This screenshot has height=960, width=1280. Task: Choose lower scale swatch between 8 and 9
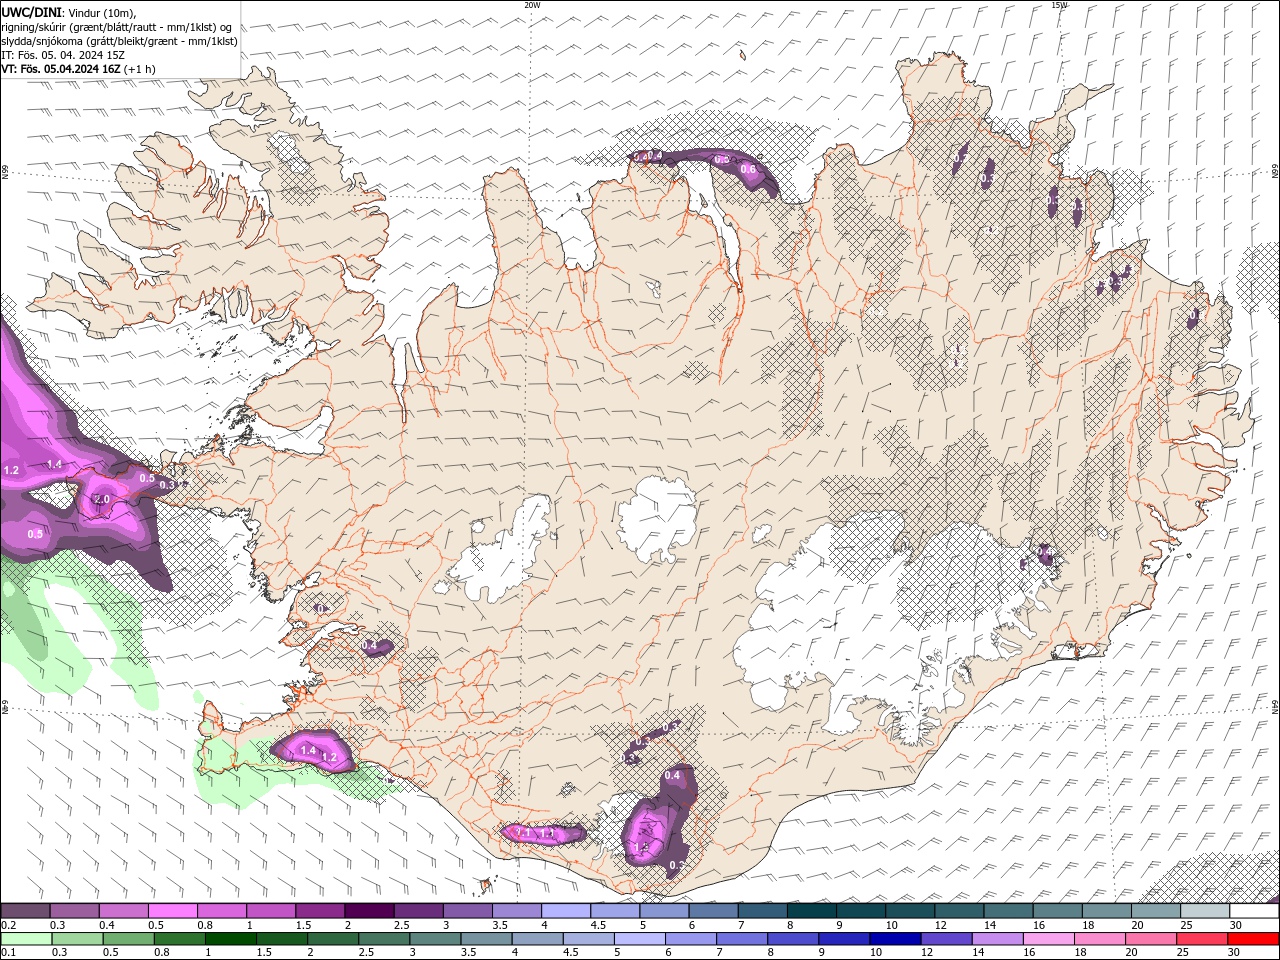pos(793,939)
